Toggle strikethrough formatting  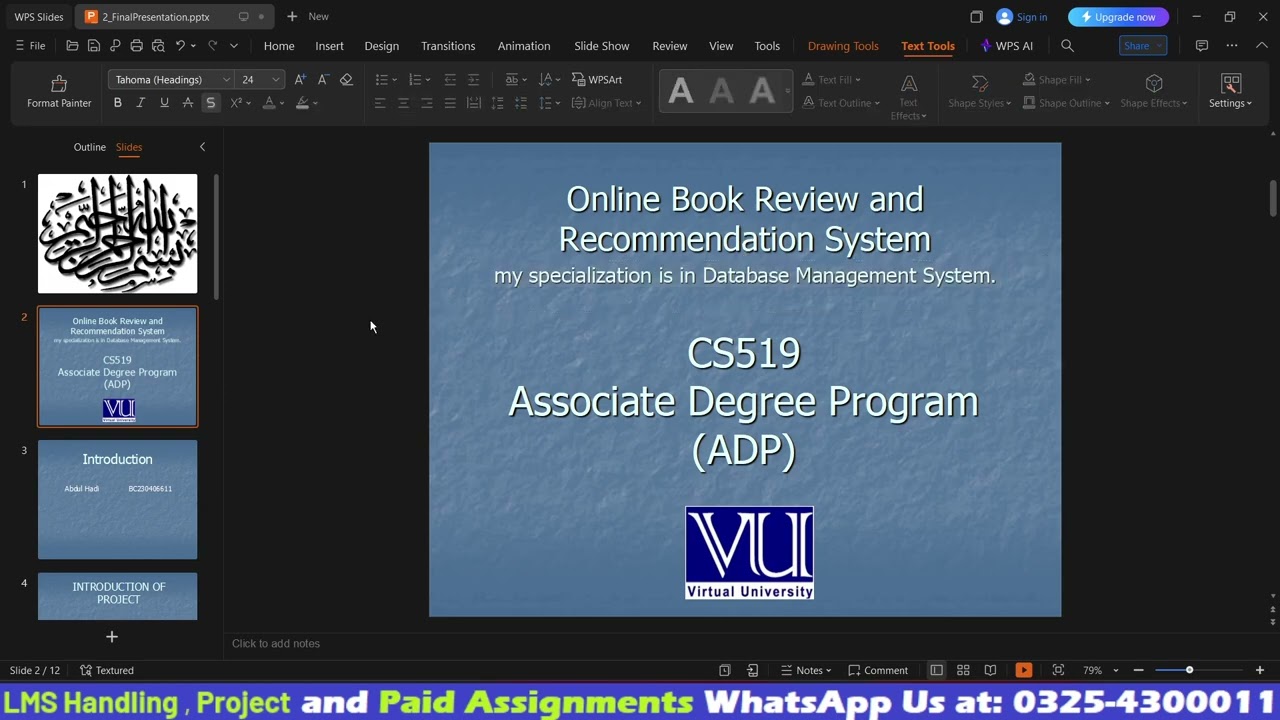[x=187, y=103]
